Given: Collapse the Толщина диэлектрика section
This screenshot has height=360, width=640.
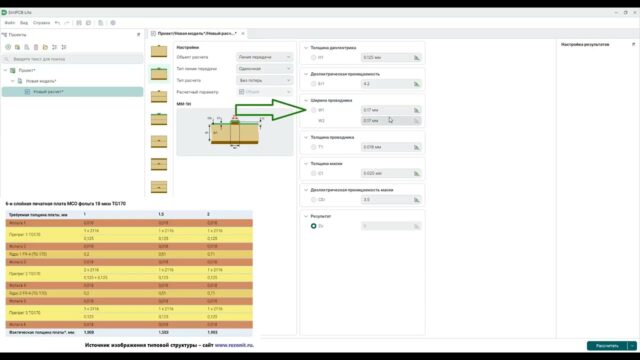Looking at the screenshot, I should [x=306, y=48].
